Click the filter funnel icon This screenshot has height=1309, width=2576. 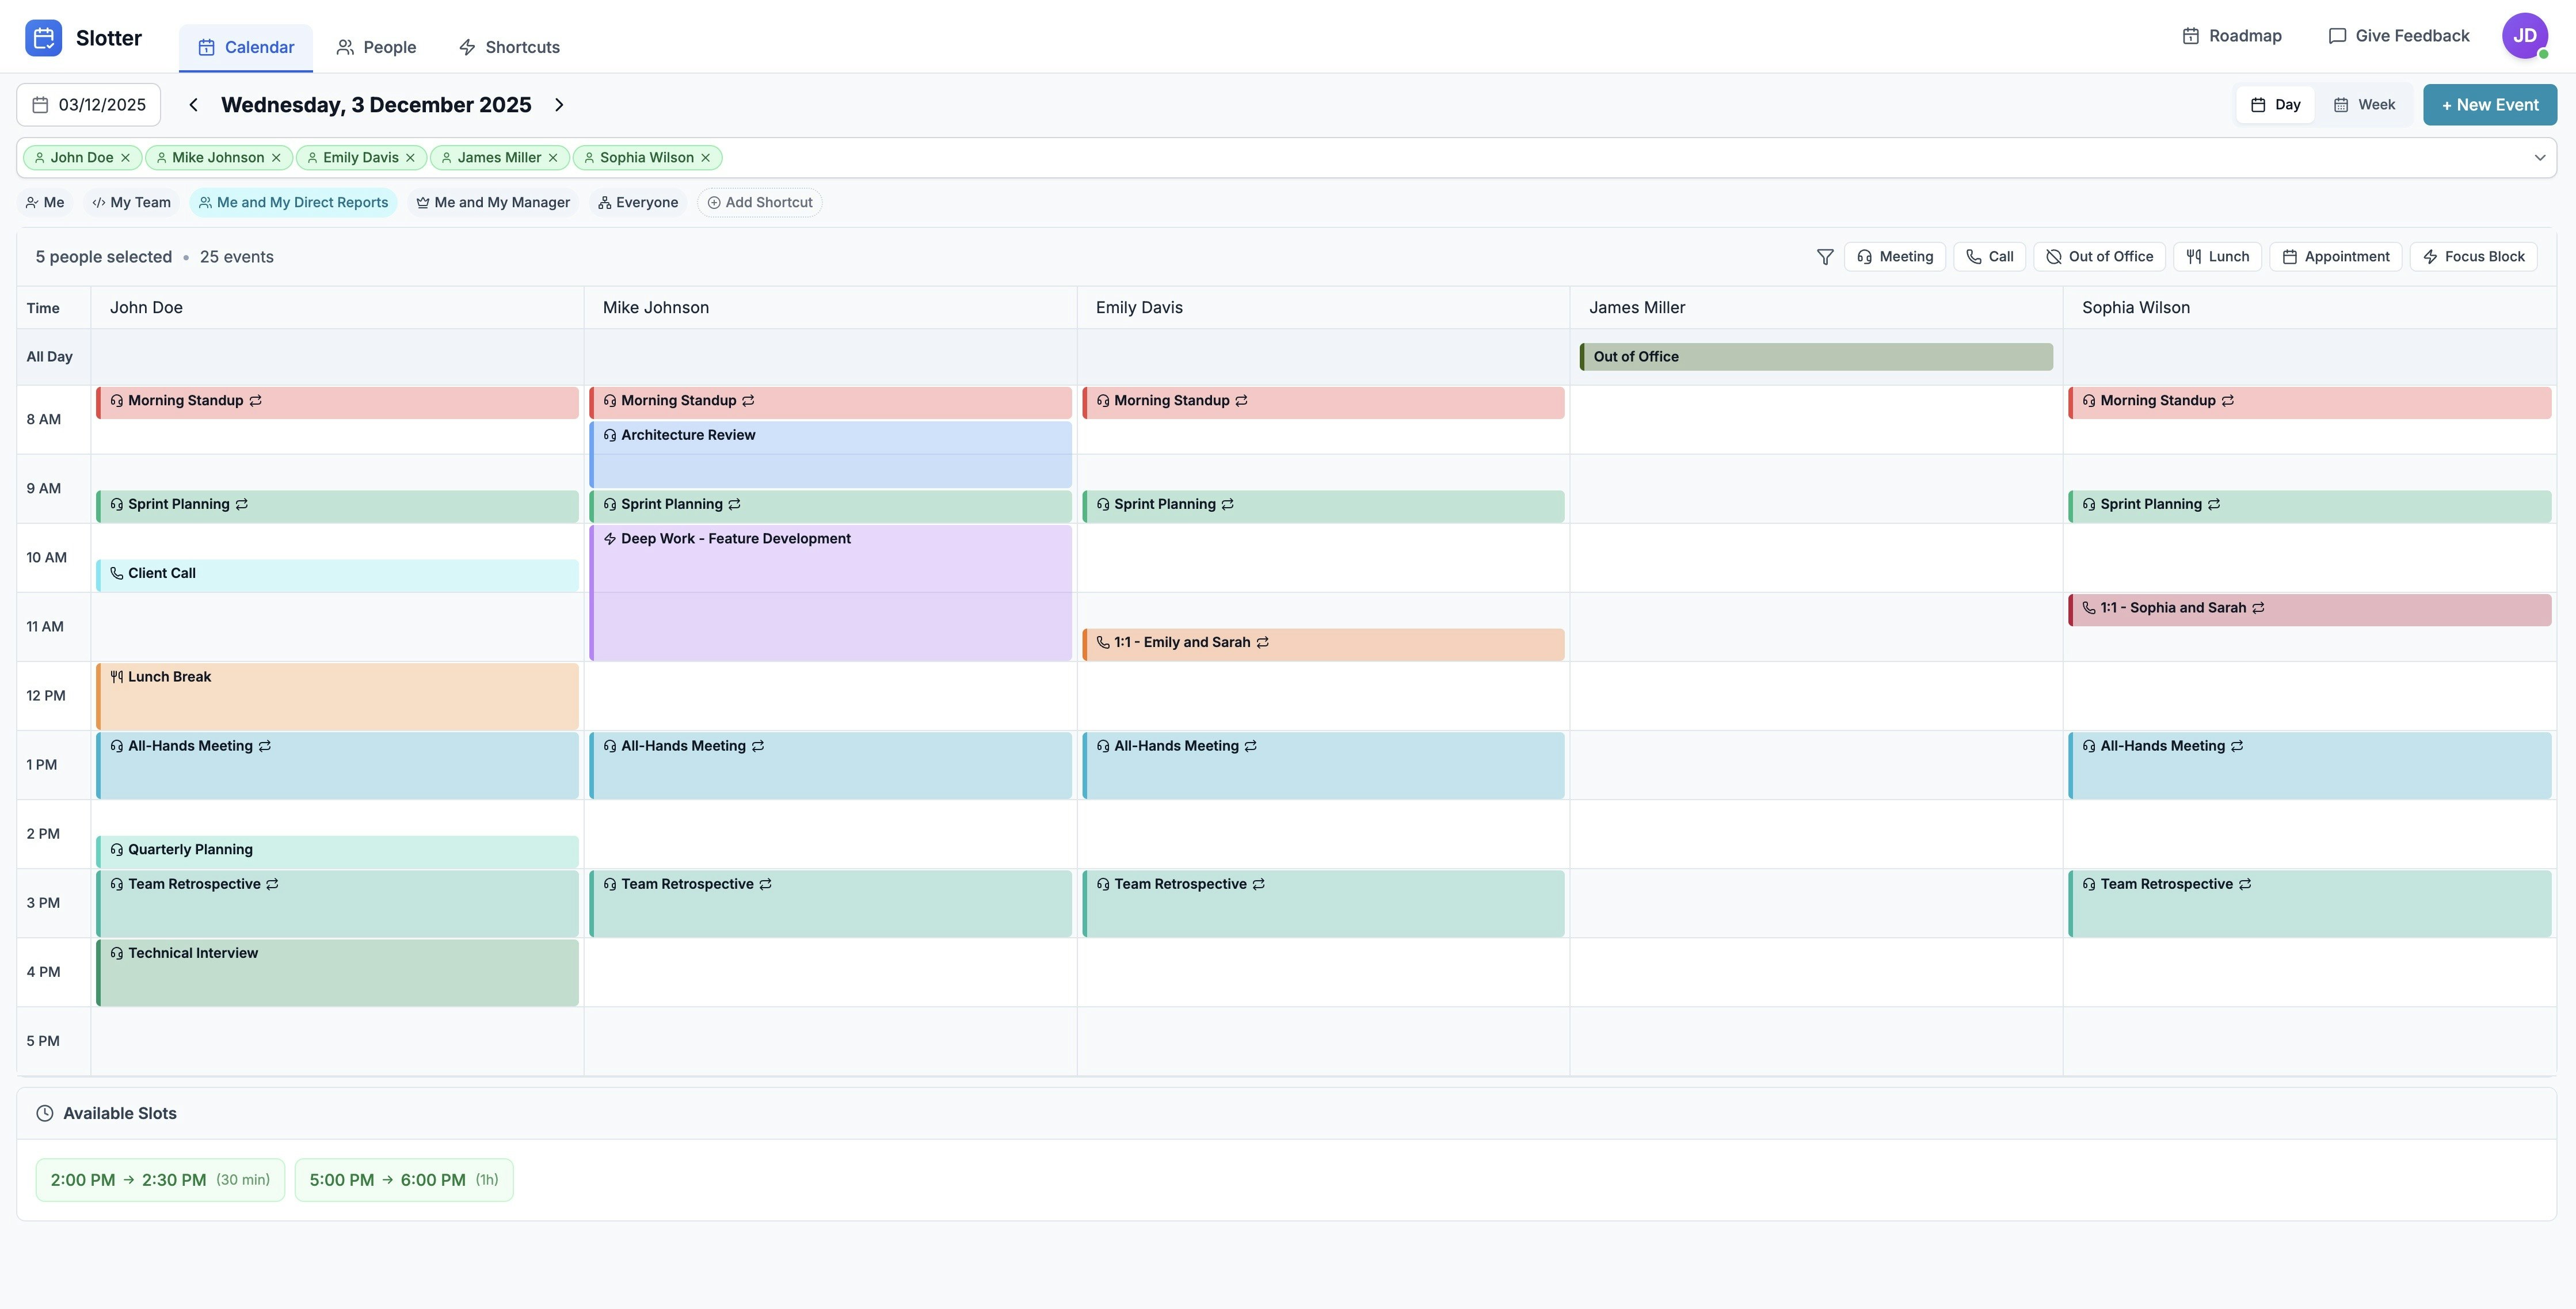[x=1824, y=257]
